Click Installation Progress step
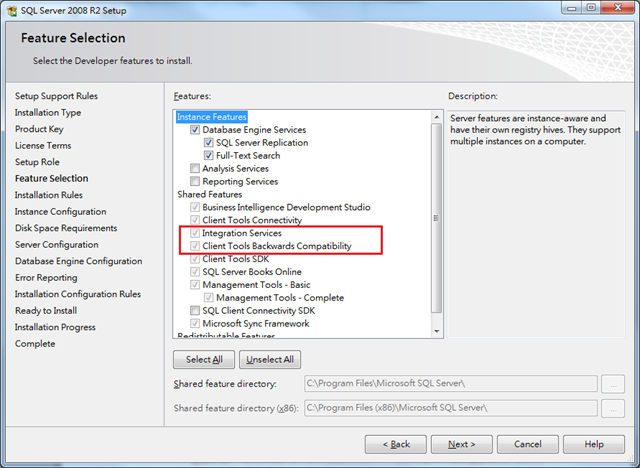The height and width of the screenshot is (468, 640). click(x=55, y=328)
